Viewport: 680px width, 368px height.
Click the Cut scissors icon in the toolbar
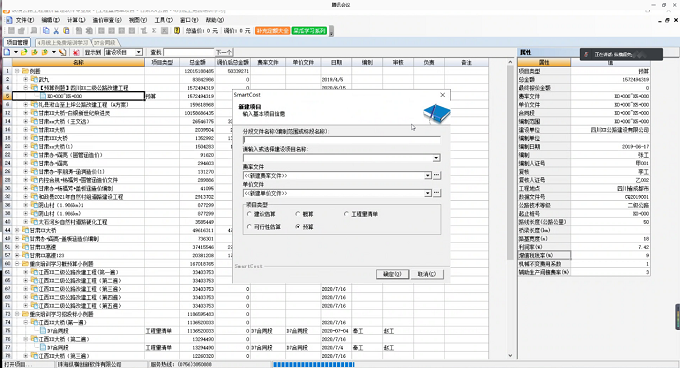point(56,30)
